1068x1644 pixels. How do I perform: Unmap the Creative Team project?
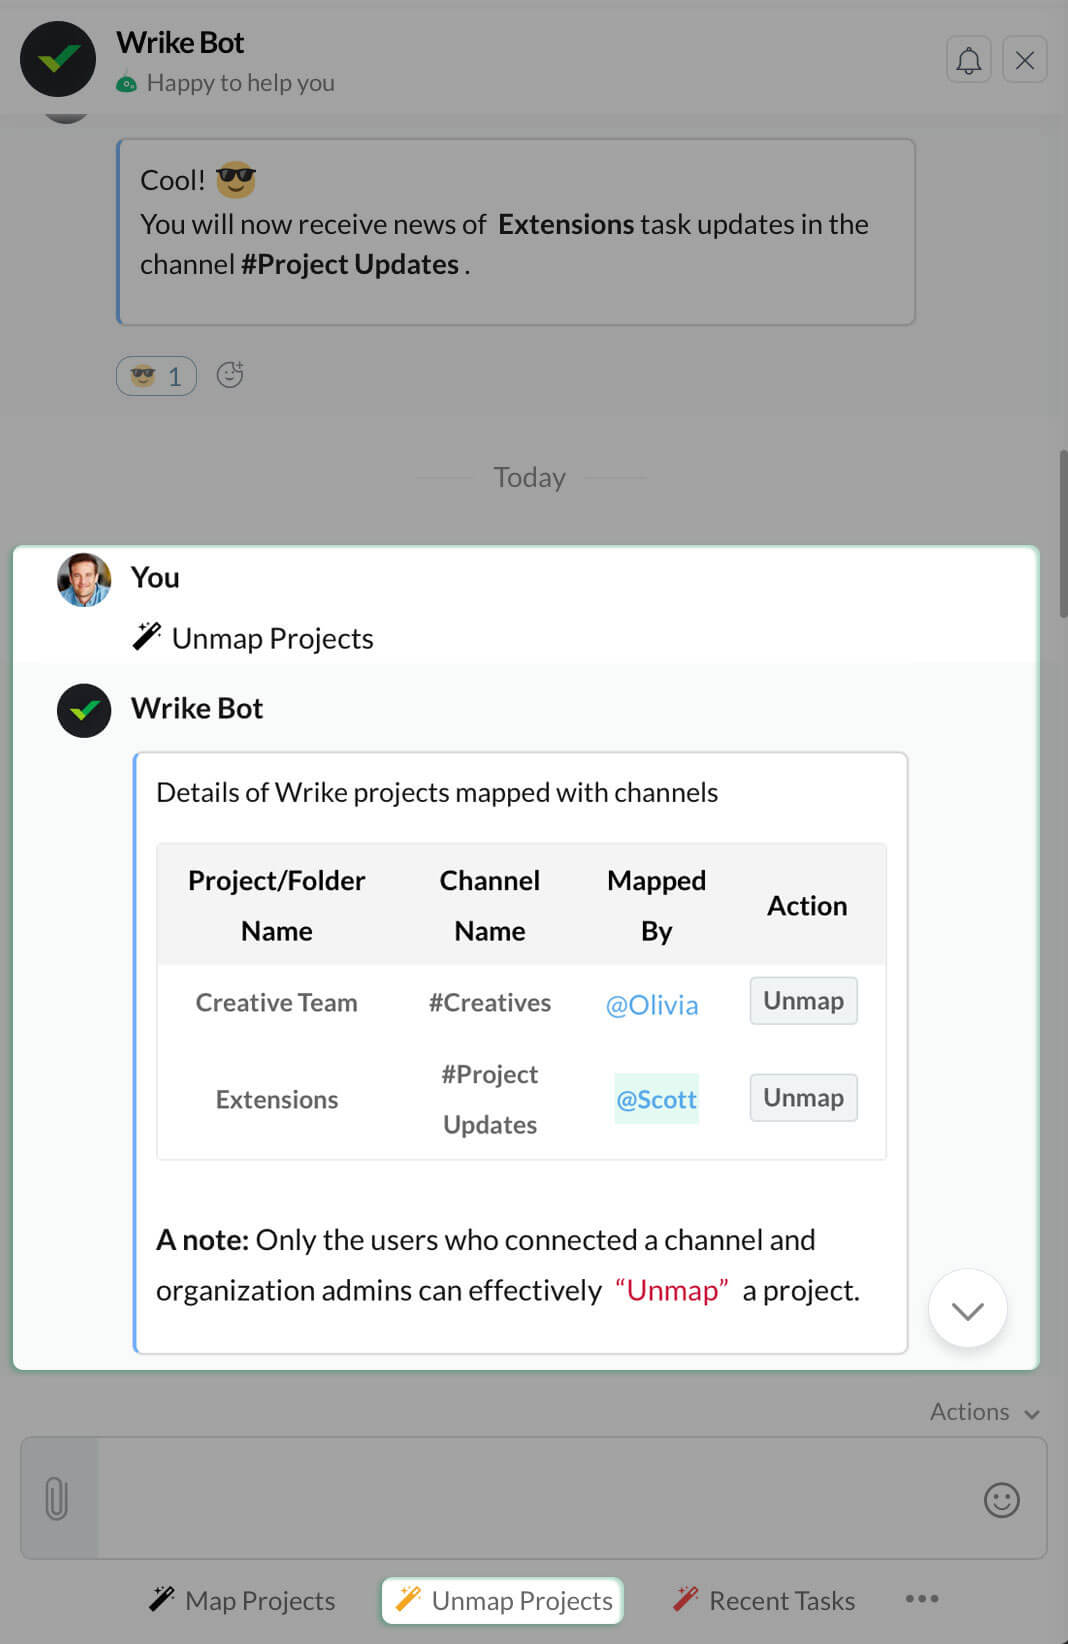click(803, 1001)
